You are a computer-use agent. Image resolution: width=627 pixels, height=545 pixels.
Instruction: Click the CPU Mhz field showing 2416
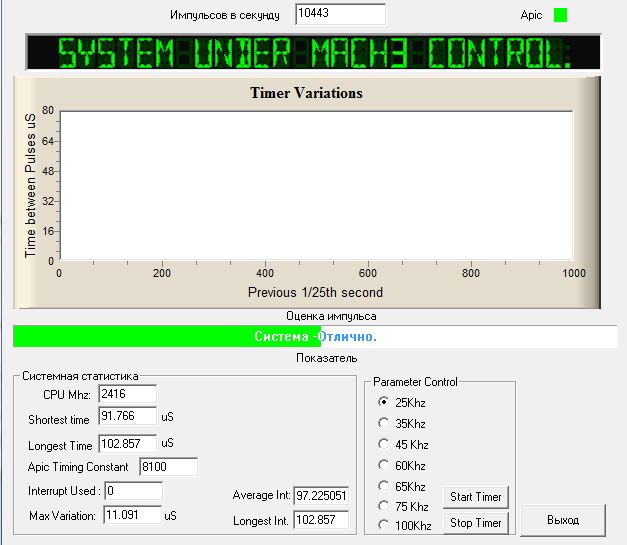click(x=128, y=394)
